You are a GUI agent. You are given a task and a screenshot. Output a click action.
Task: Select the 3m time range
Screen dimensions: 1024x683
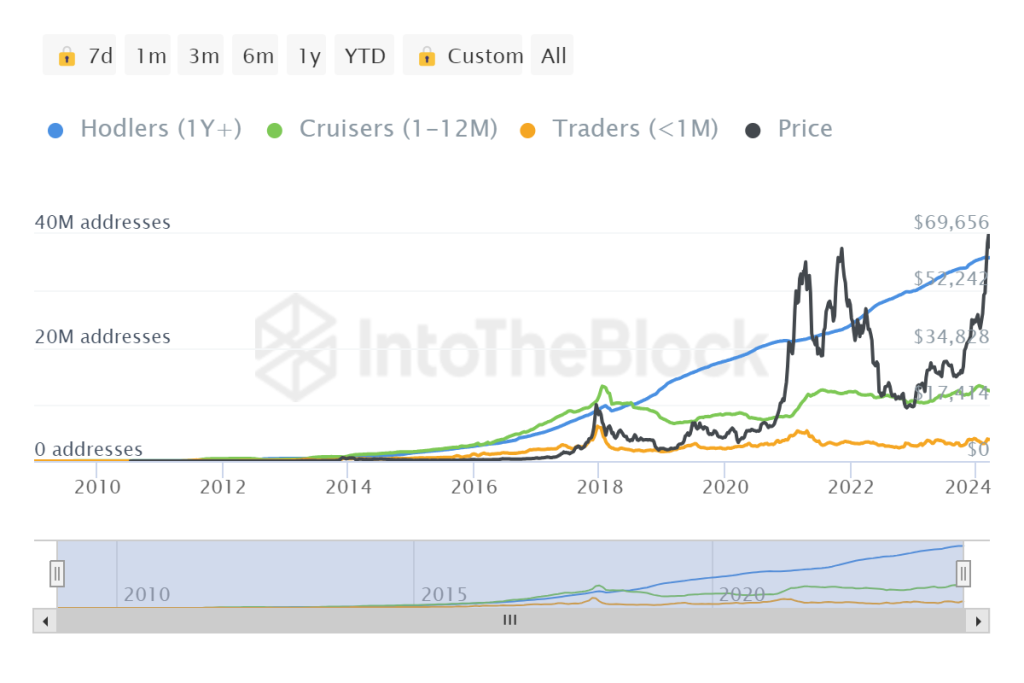[x=204, y=56]
